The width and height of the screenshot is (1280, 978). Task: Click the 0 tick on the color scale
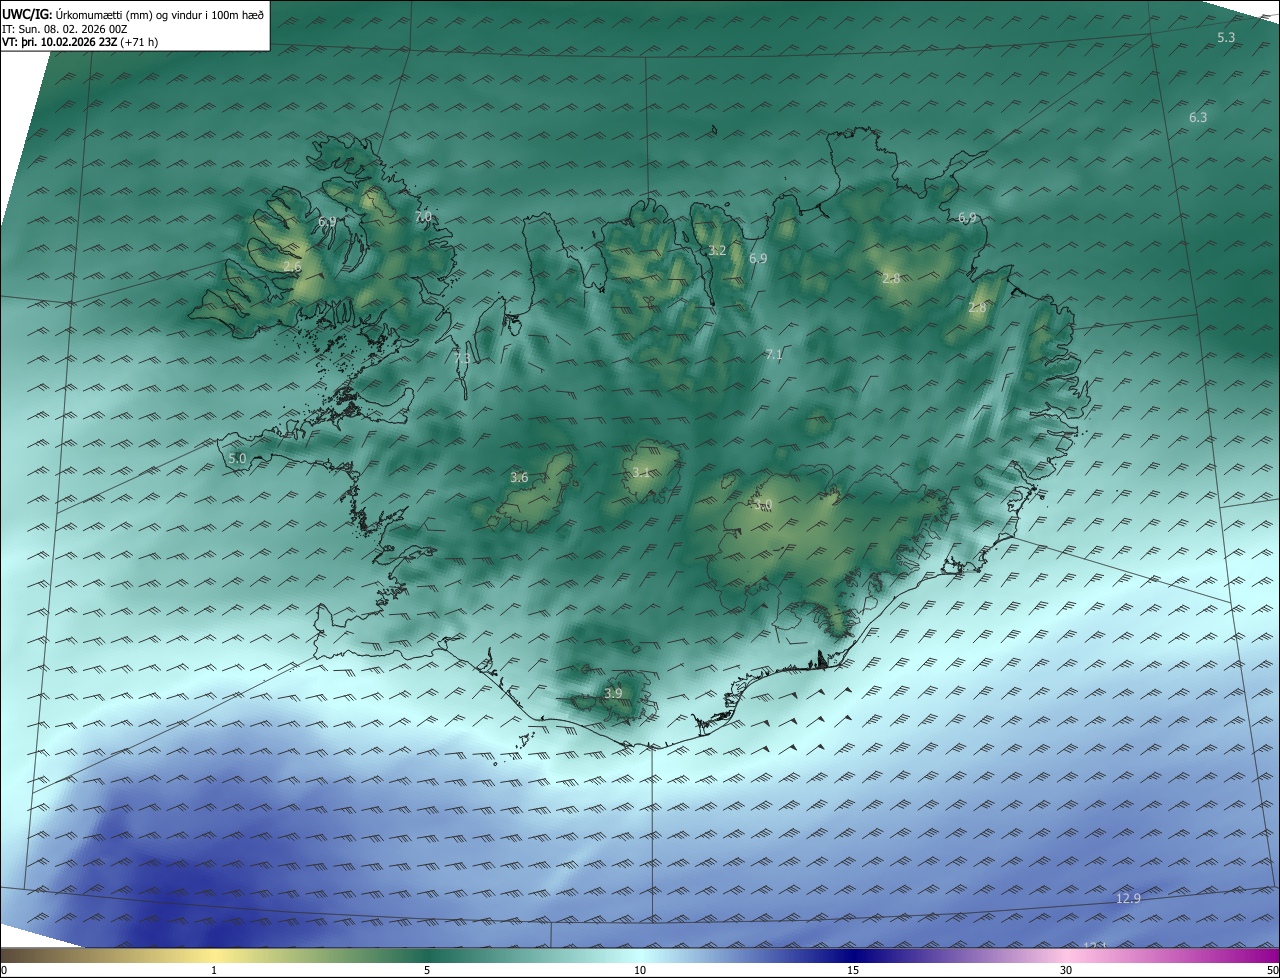point(4,970)
